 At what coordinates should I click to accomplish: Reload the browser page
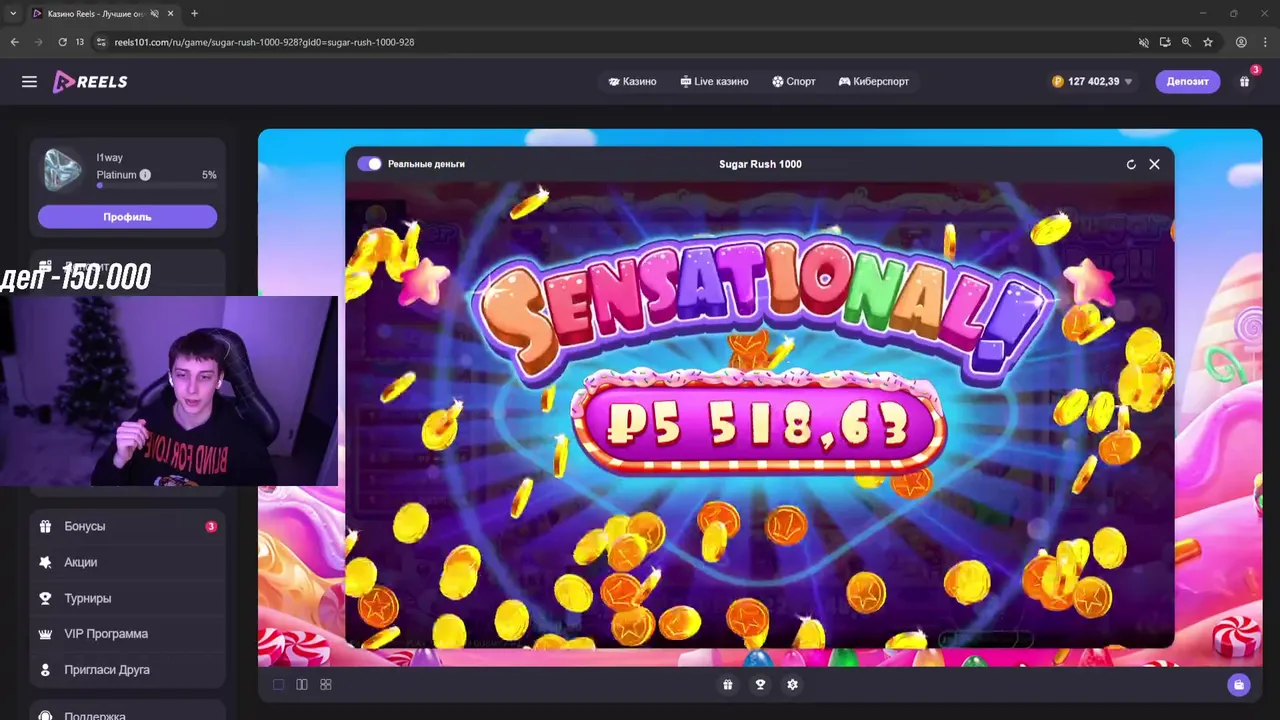(62, 42)
